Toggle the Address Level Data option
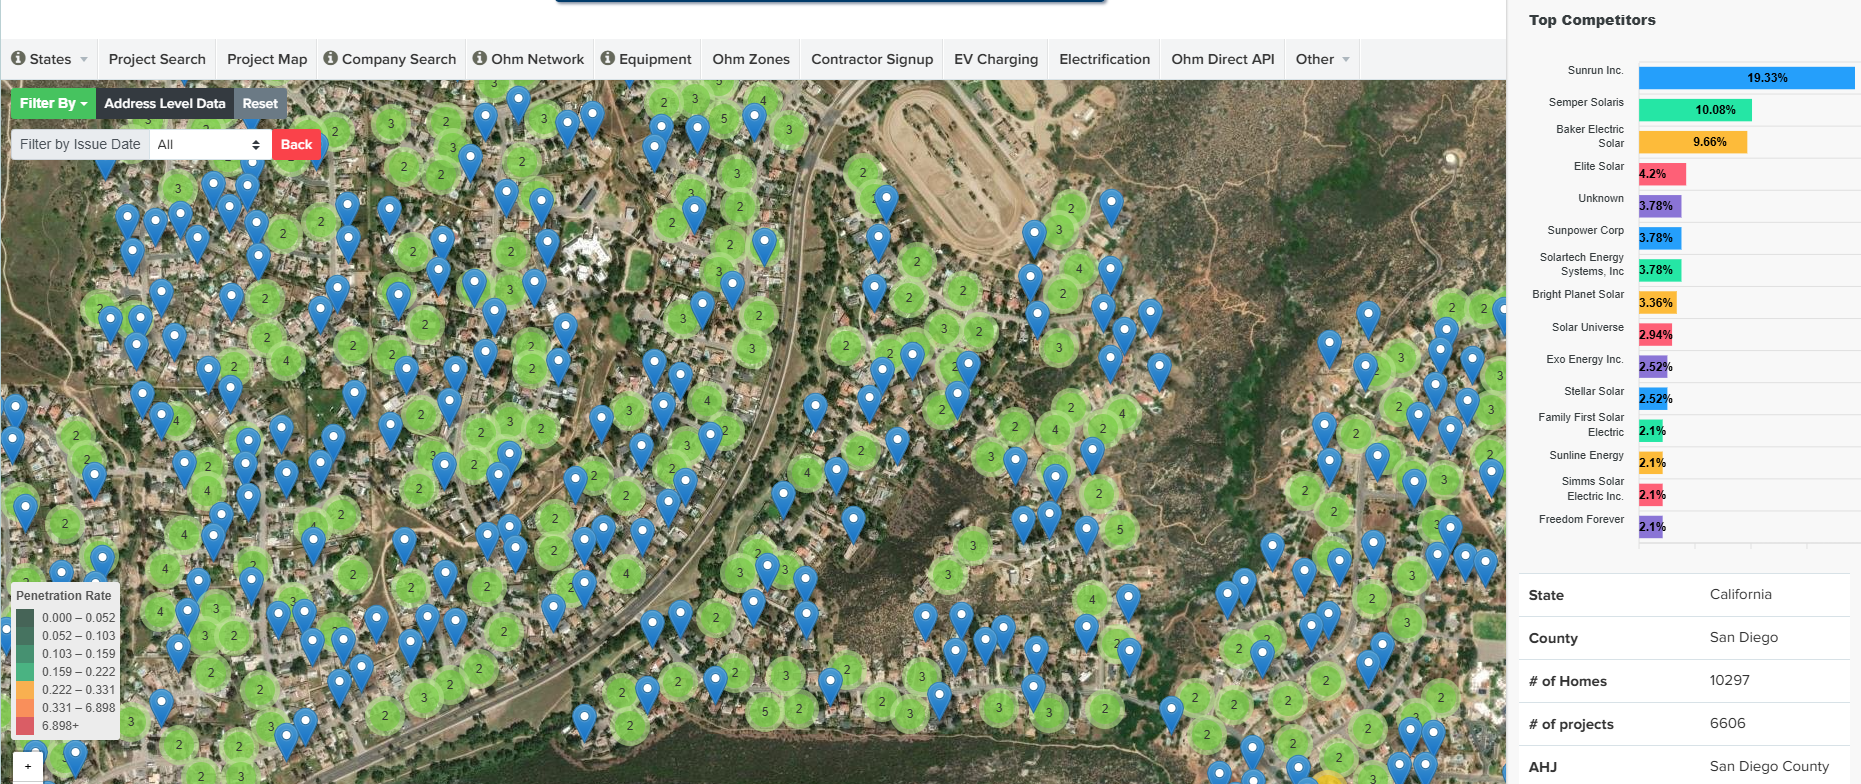Screen dimensions: 1861x784 [x=165, y=103]
